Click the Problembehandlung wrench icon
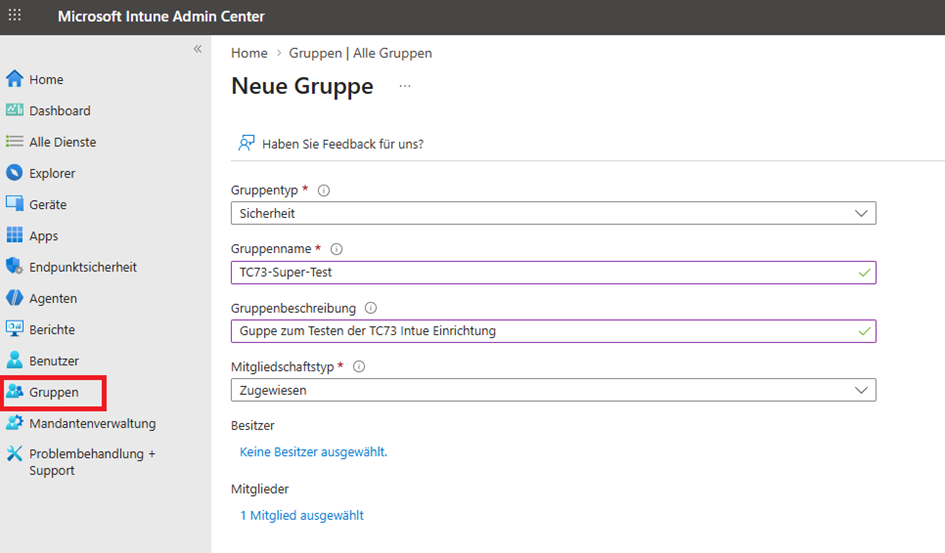The height and width of the screenshot is (553, 945). (14, 454)
